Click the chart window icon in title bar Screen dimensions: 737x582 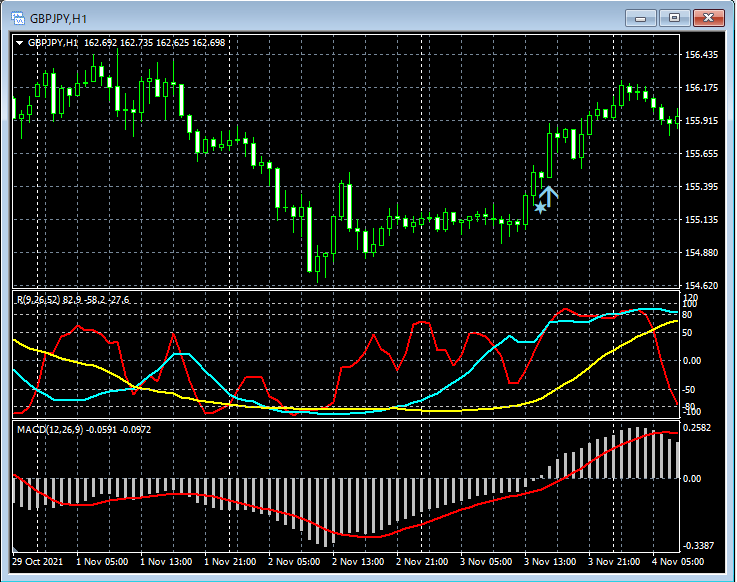18,18
